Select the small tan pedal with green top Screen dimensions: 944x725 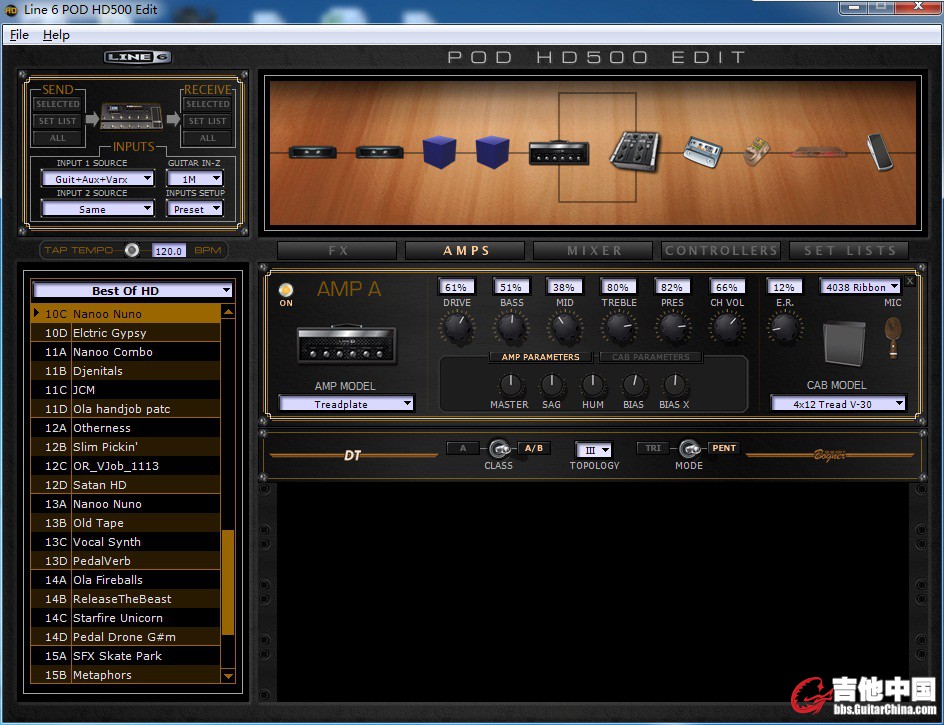(756, 152)
